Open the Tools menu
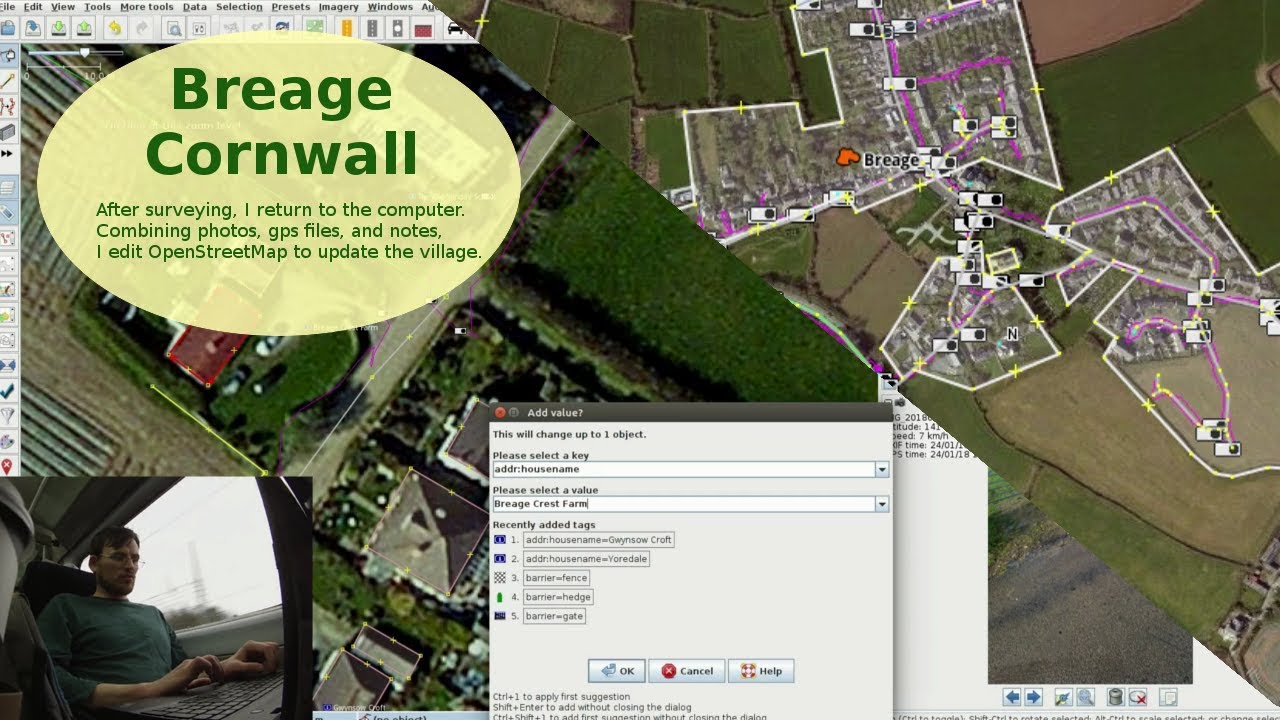Image resolution: width=1280 pixels, height=720 pixels. pos(97,7)
